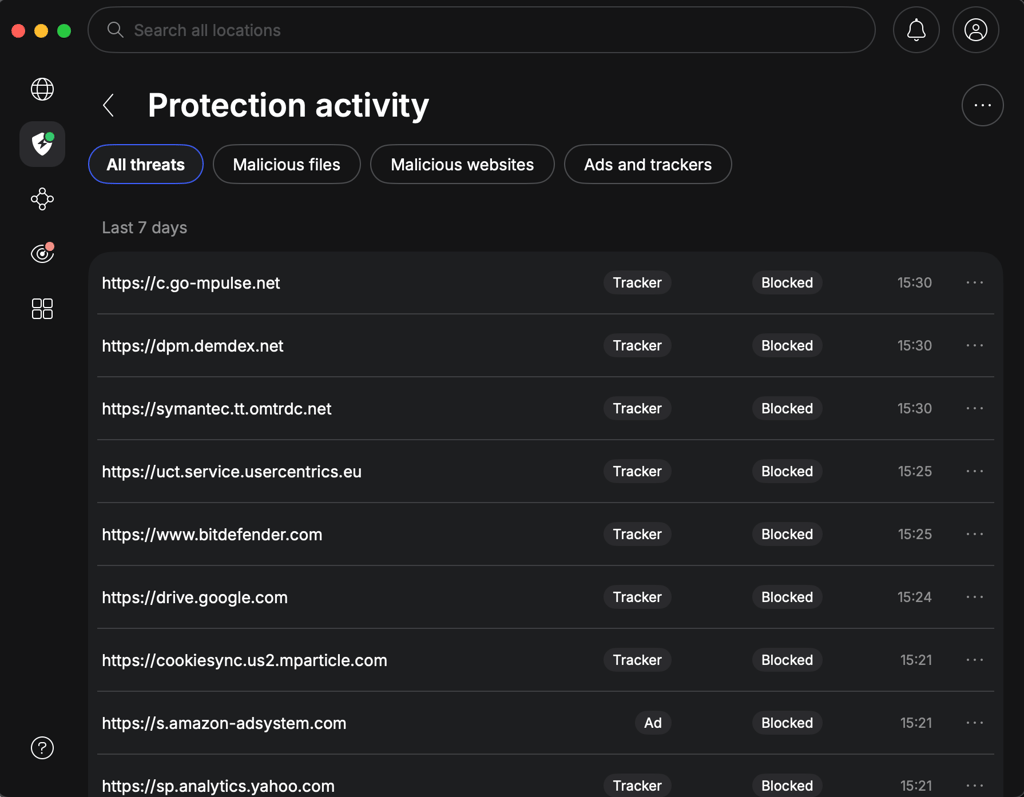The height and width of the screenshot is (797, 1024).
Task: Open the Protection activity more options button
Action: pyautogui.click(x=982, y=105)
